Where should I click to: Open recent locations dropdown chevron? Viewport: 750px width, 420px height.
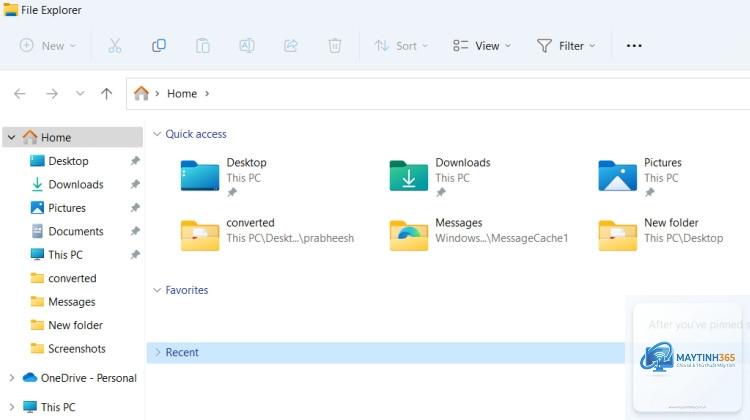pos(80,93)
